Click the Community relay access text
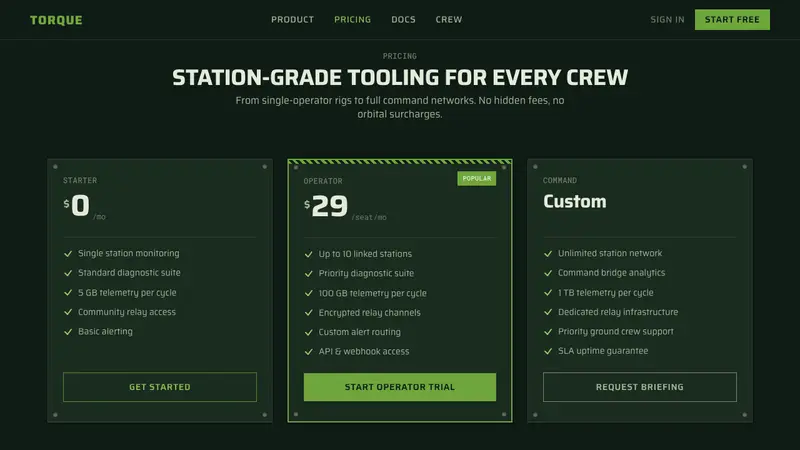 [x=127, y=312]
